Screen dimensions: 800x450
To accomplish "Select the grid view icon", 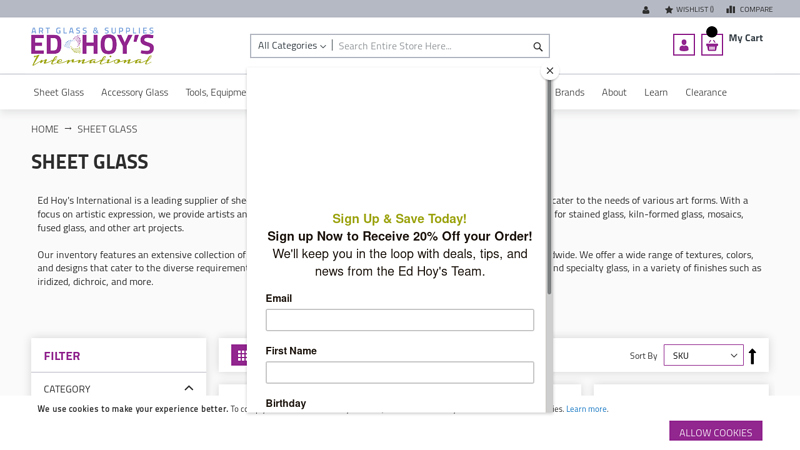I will tap(241, 355).
